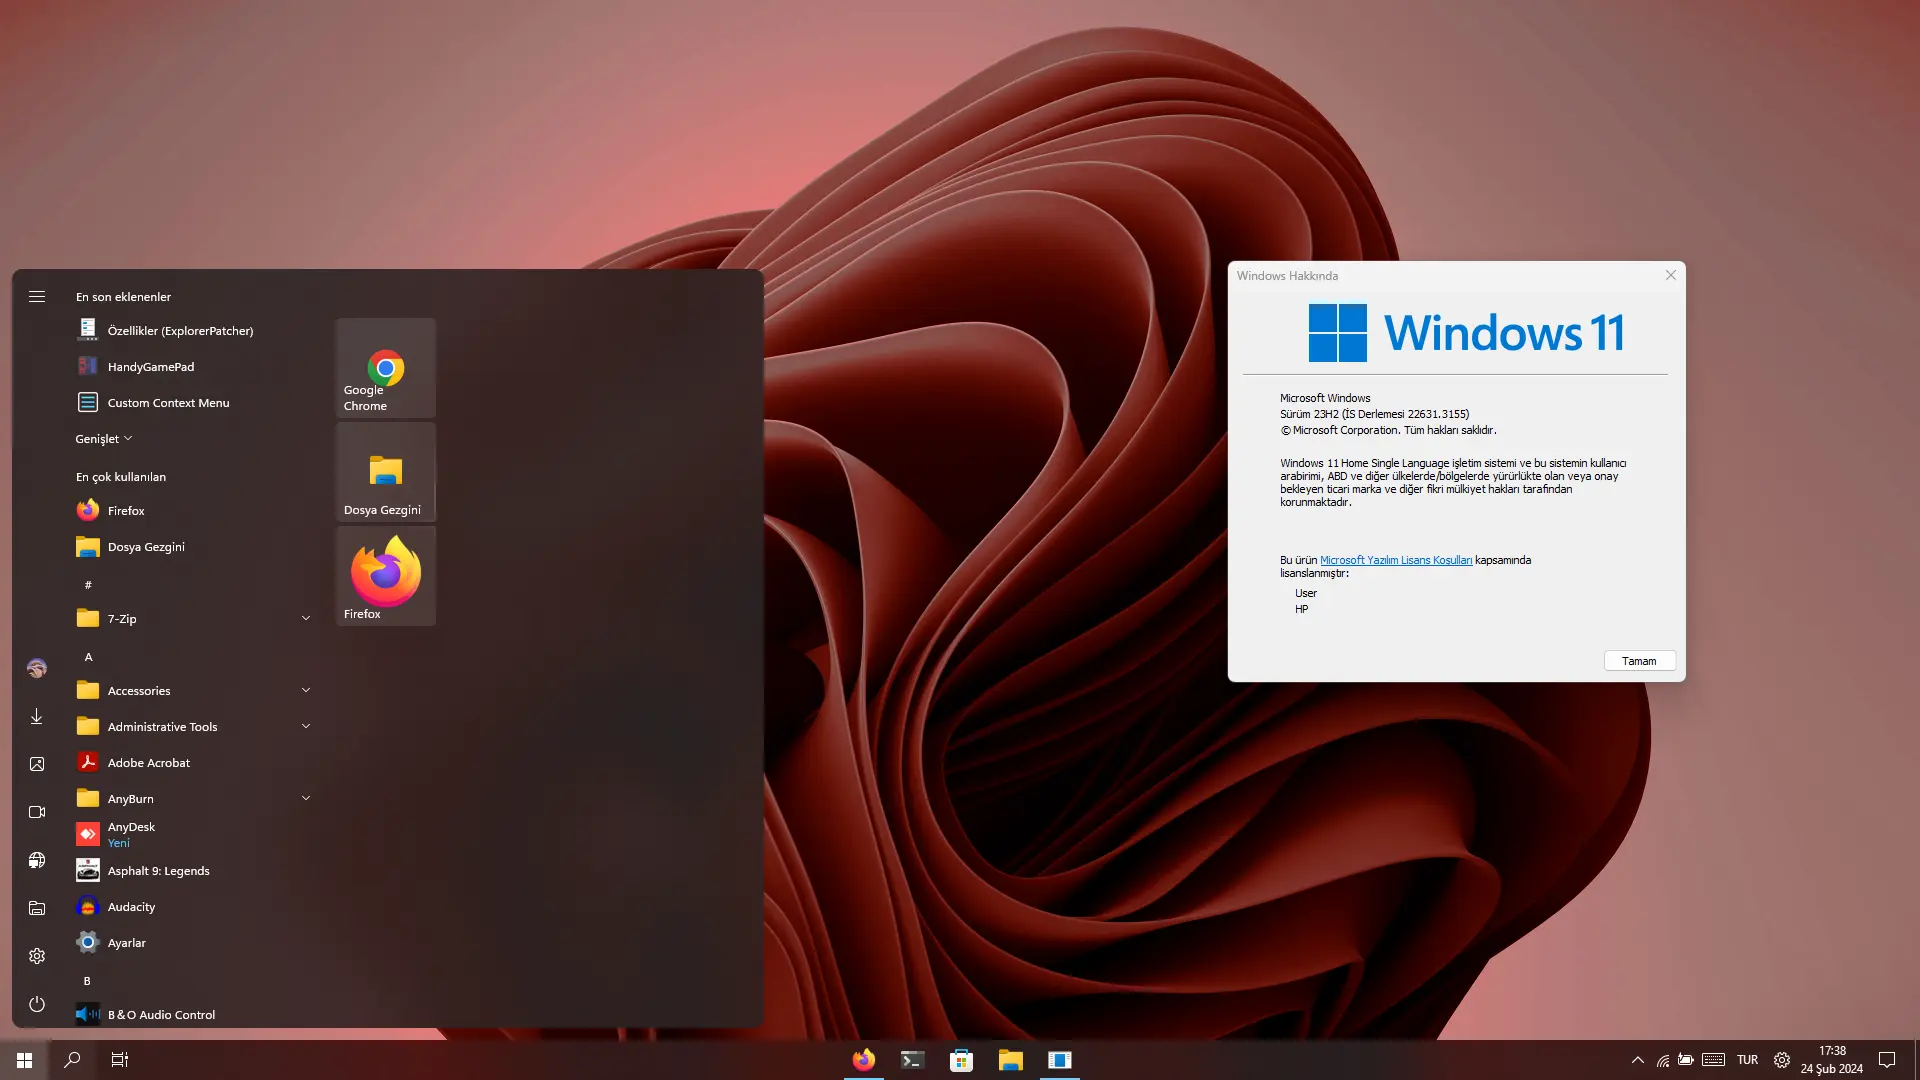This screenshot has height=1080, width=1920.
Task: Open Task View on taskbar
Action: (120, 1060)
